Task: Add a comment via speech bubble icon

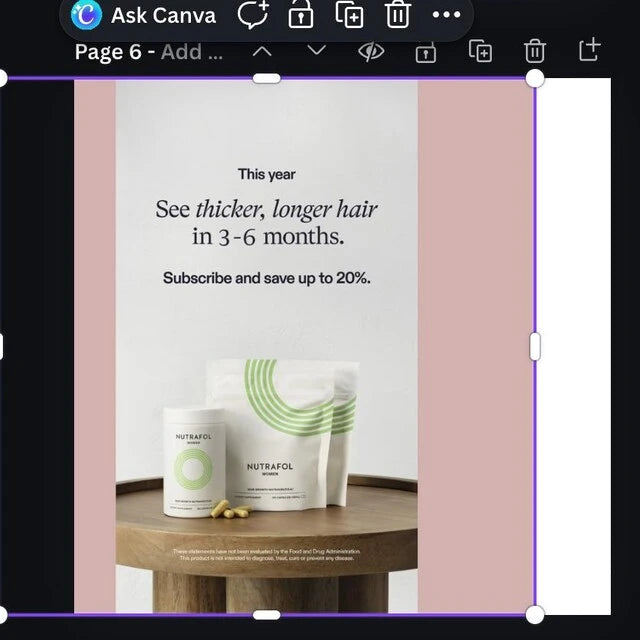Action: click(253, 15)
